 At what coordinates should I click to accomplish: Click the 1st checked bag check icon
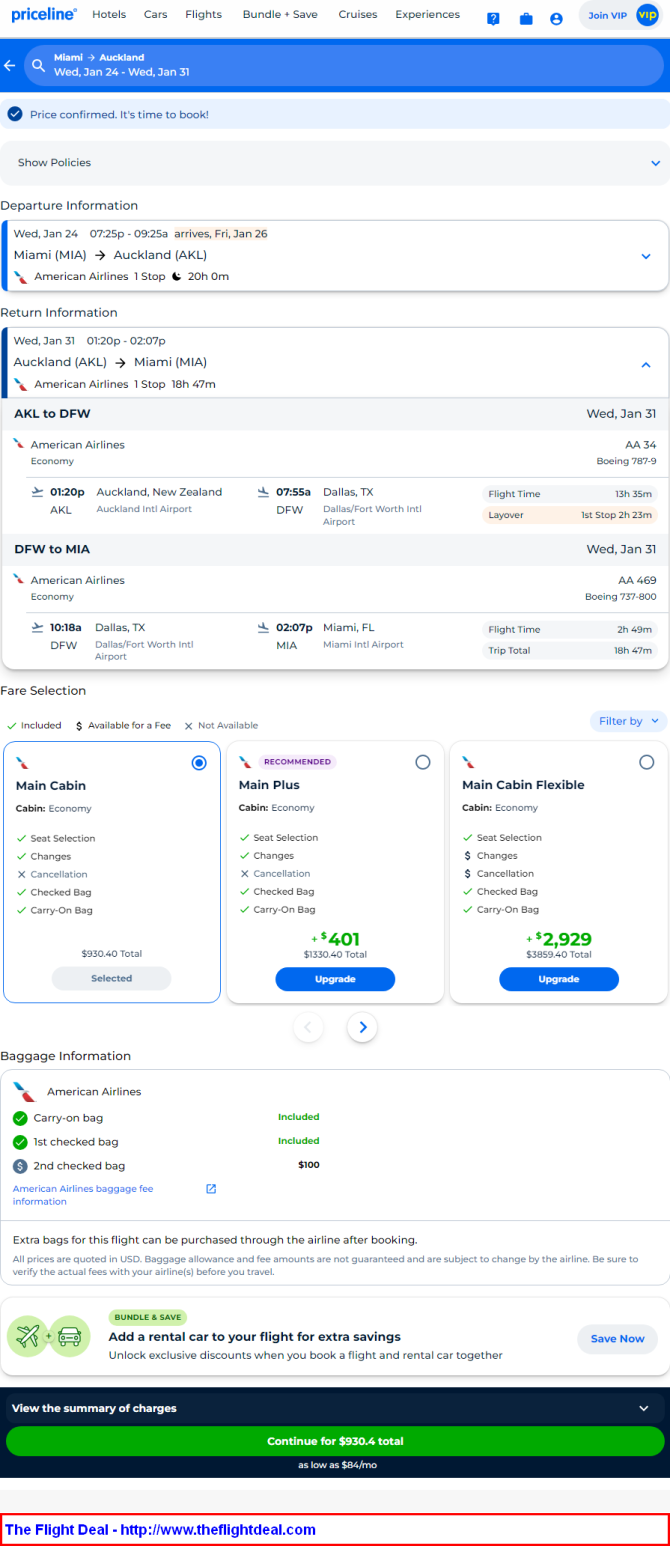[20, 1142]
